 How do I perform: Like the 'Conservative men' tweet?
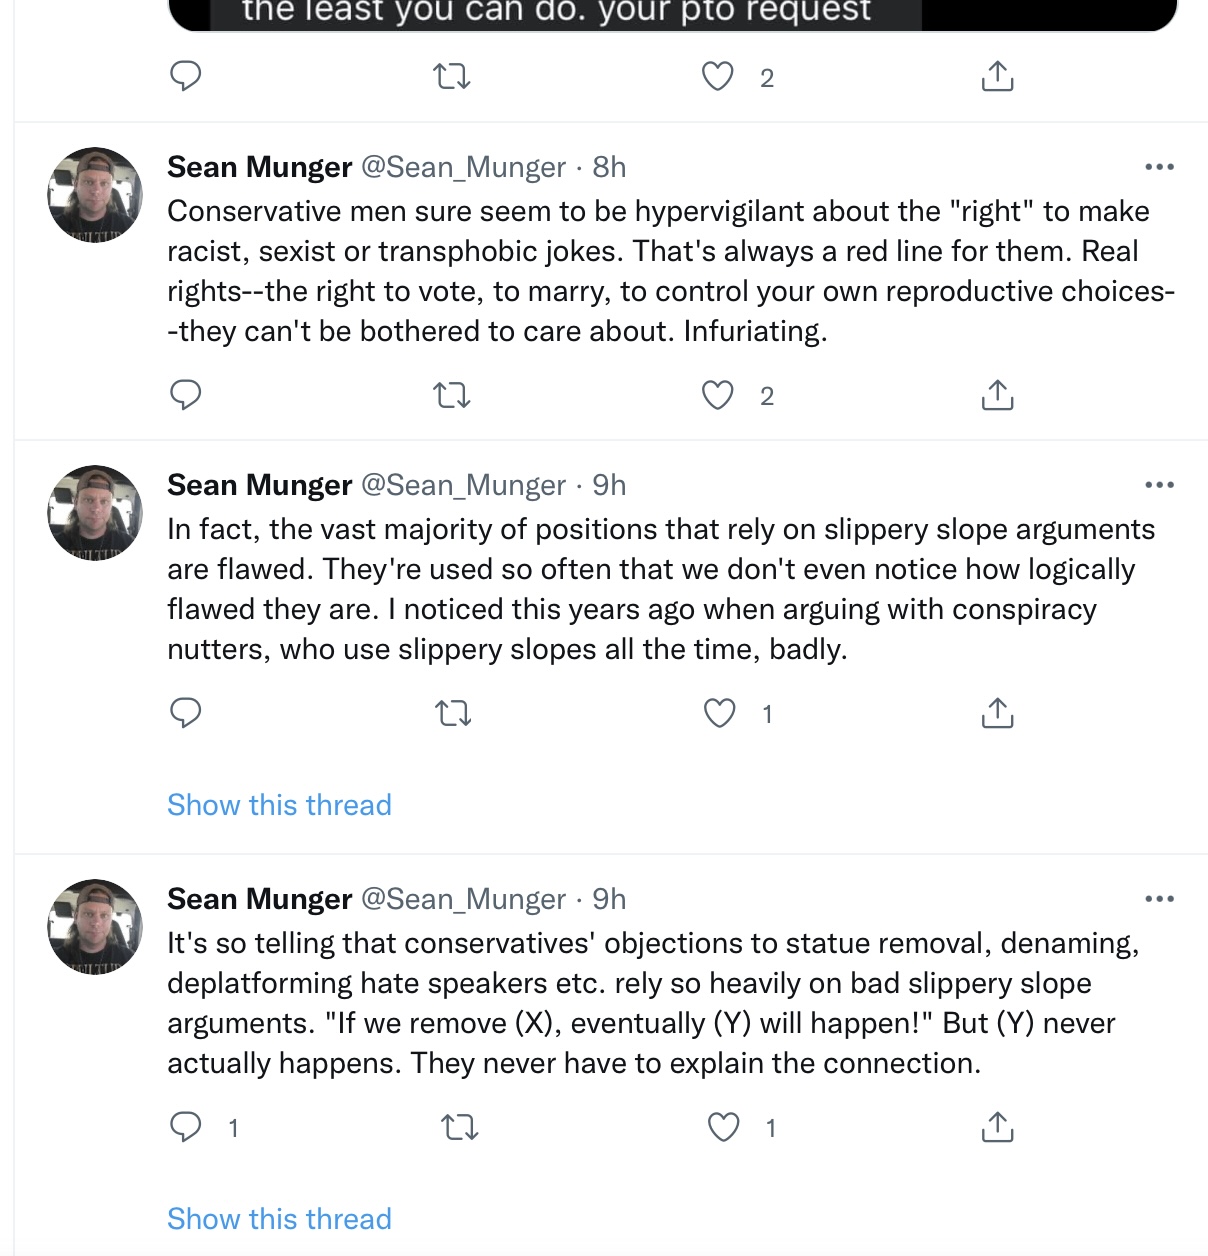pos(717,395)
